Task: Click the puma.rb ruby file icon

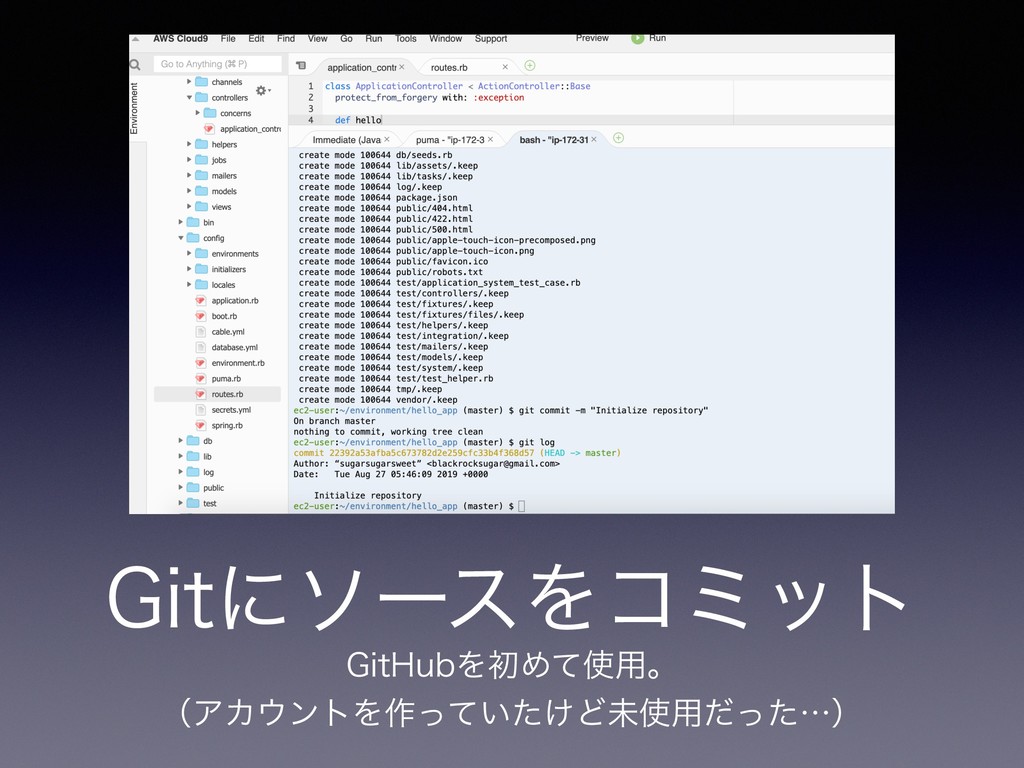Action: (201, 379)
